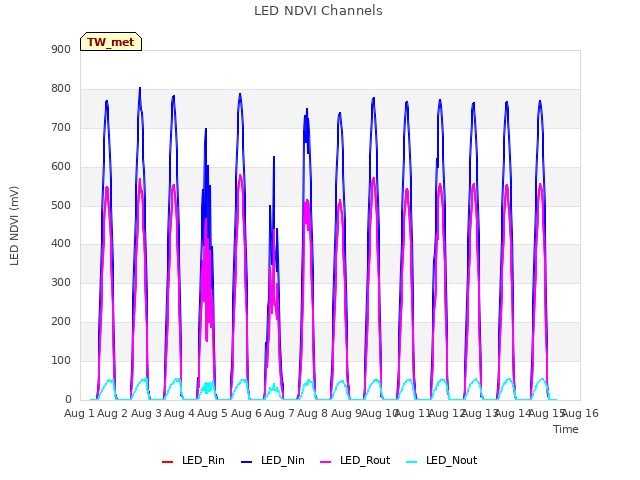Click the Aug 8 x-axis label
640x480 pixels.
(312, 413)
